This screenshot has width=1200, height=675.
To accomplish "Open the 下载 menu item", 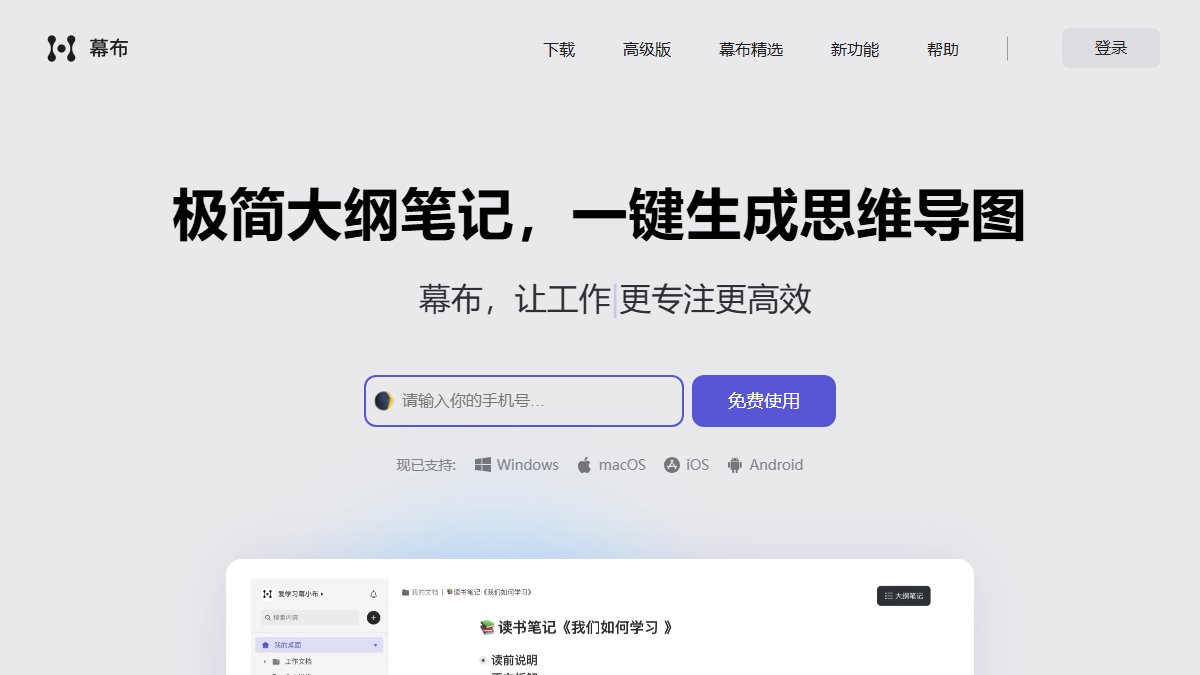I will point(559,49).
